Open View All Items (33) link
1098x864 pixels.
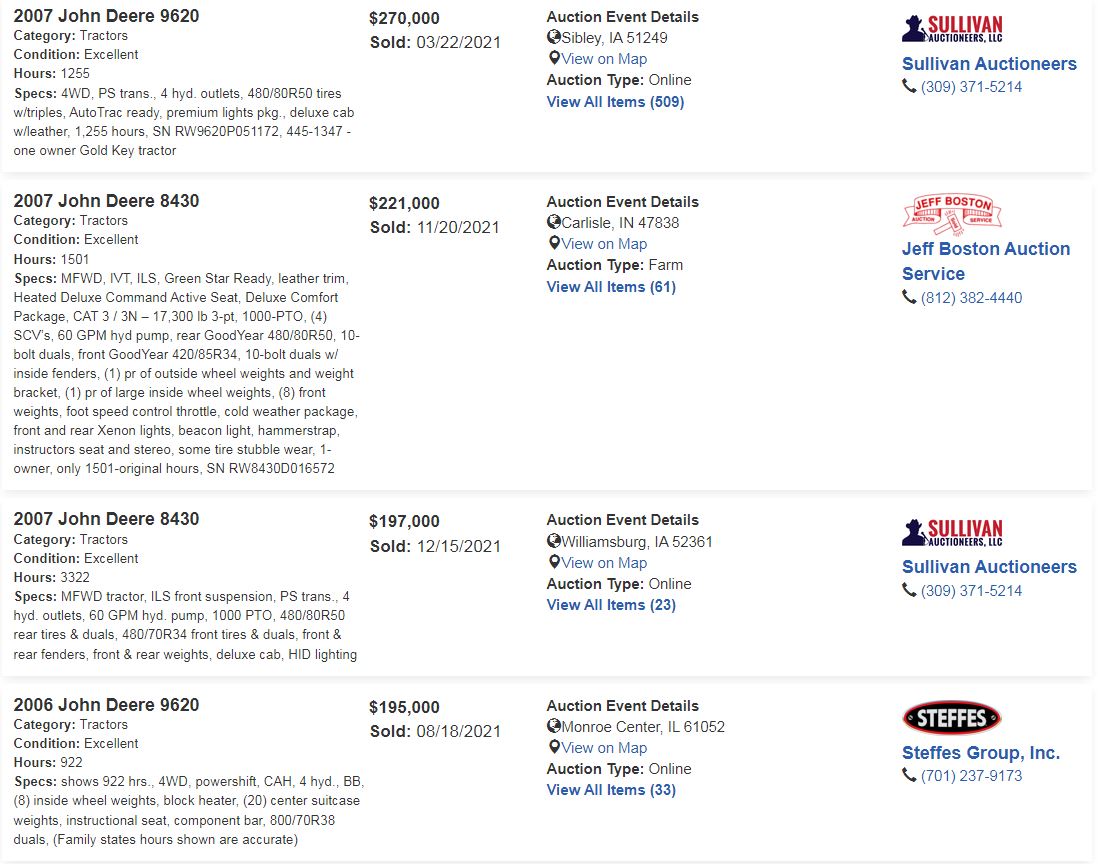point(611,789)
